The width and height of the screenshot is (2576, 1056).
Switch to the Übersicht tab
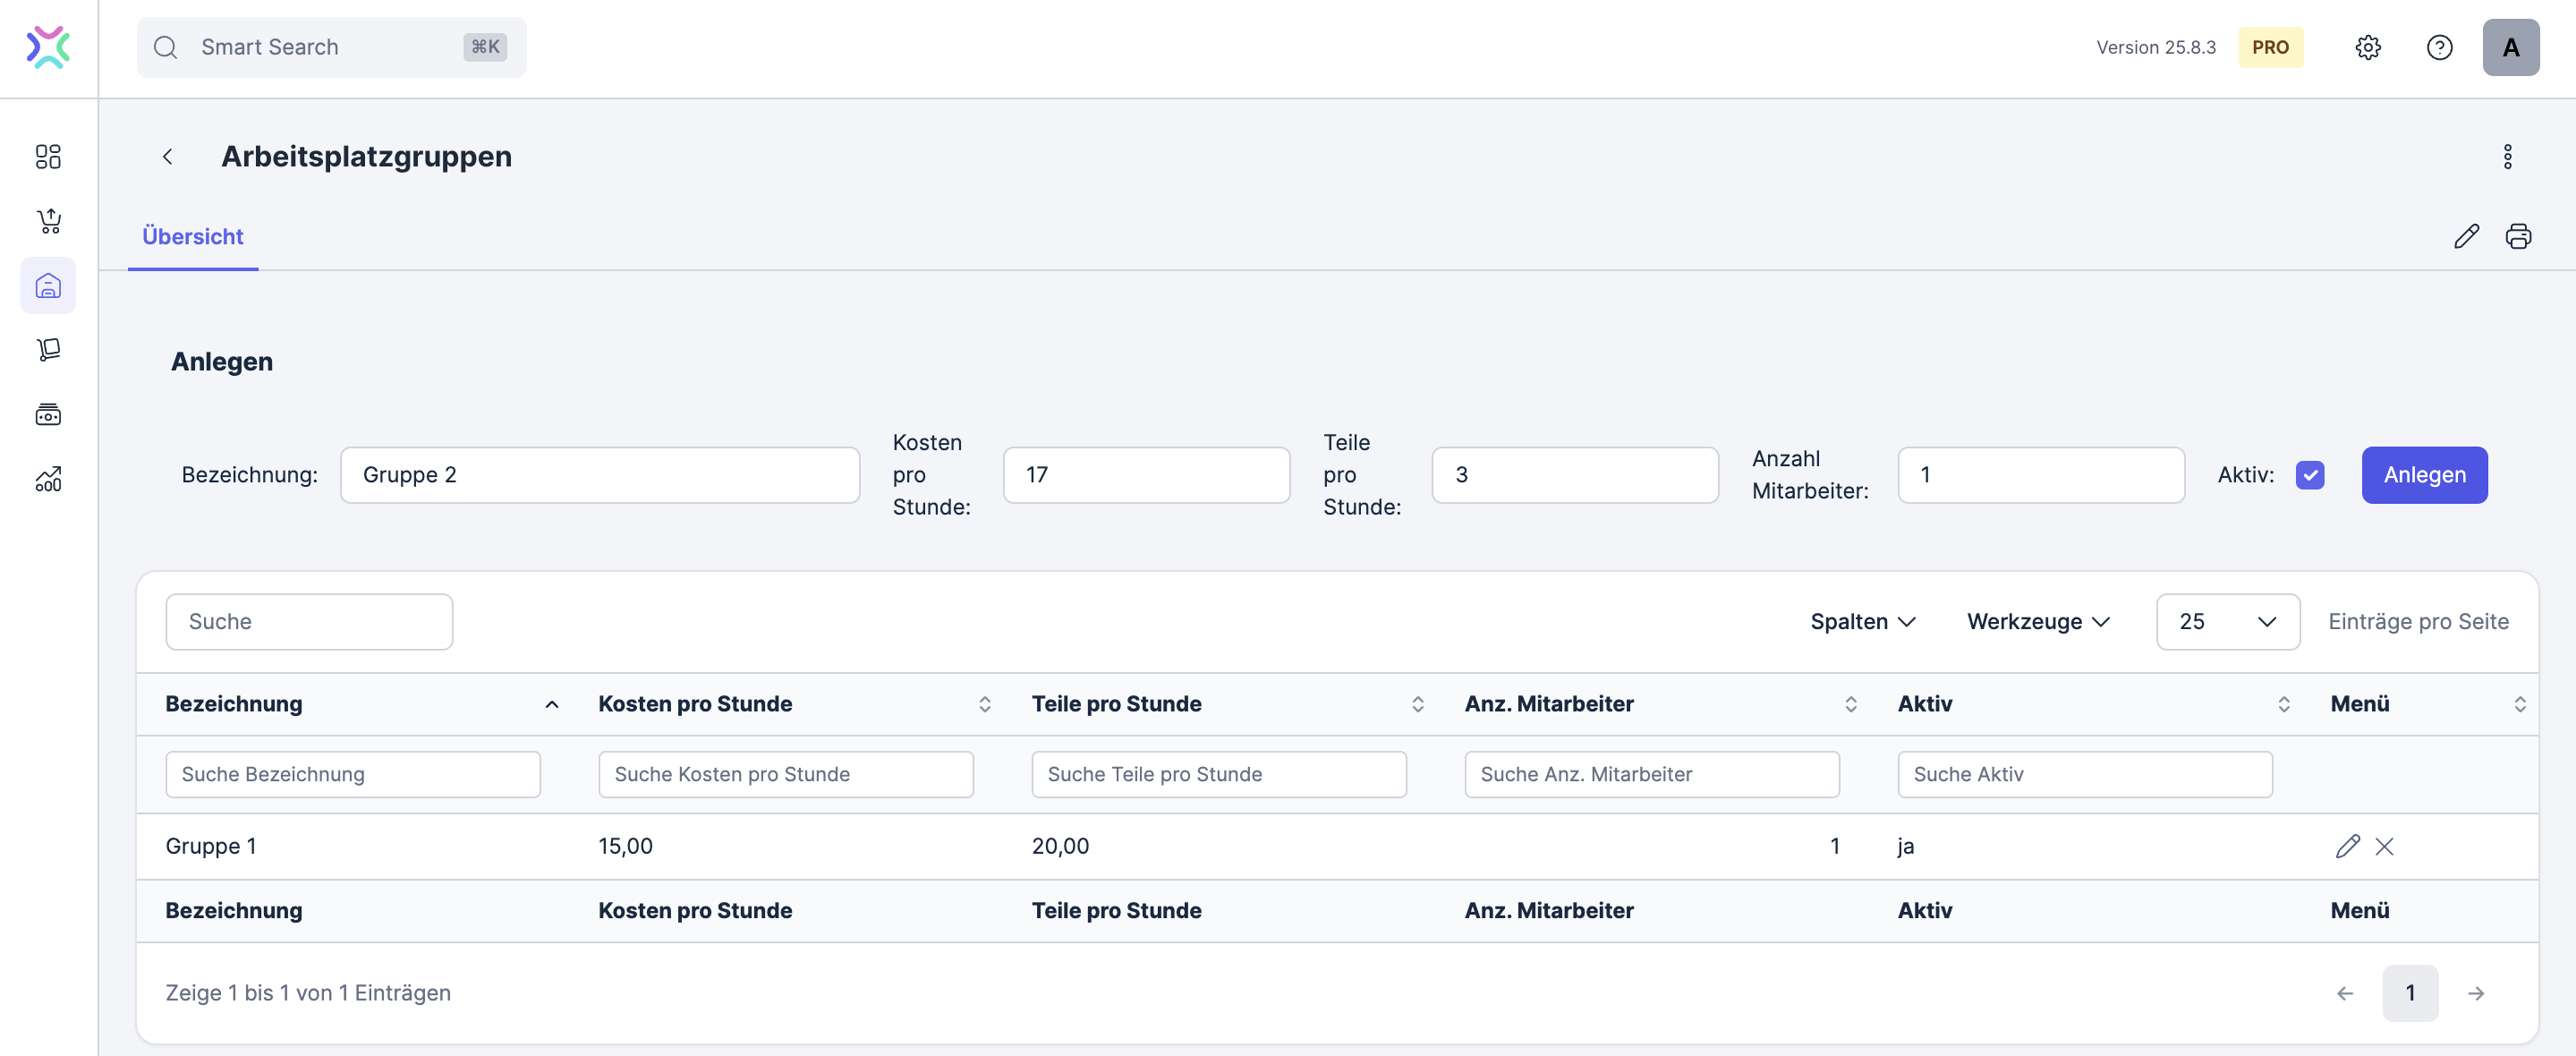192,237
